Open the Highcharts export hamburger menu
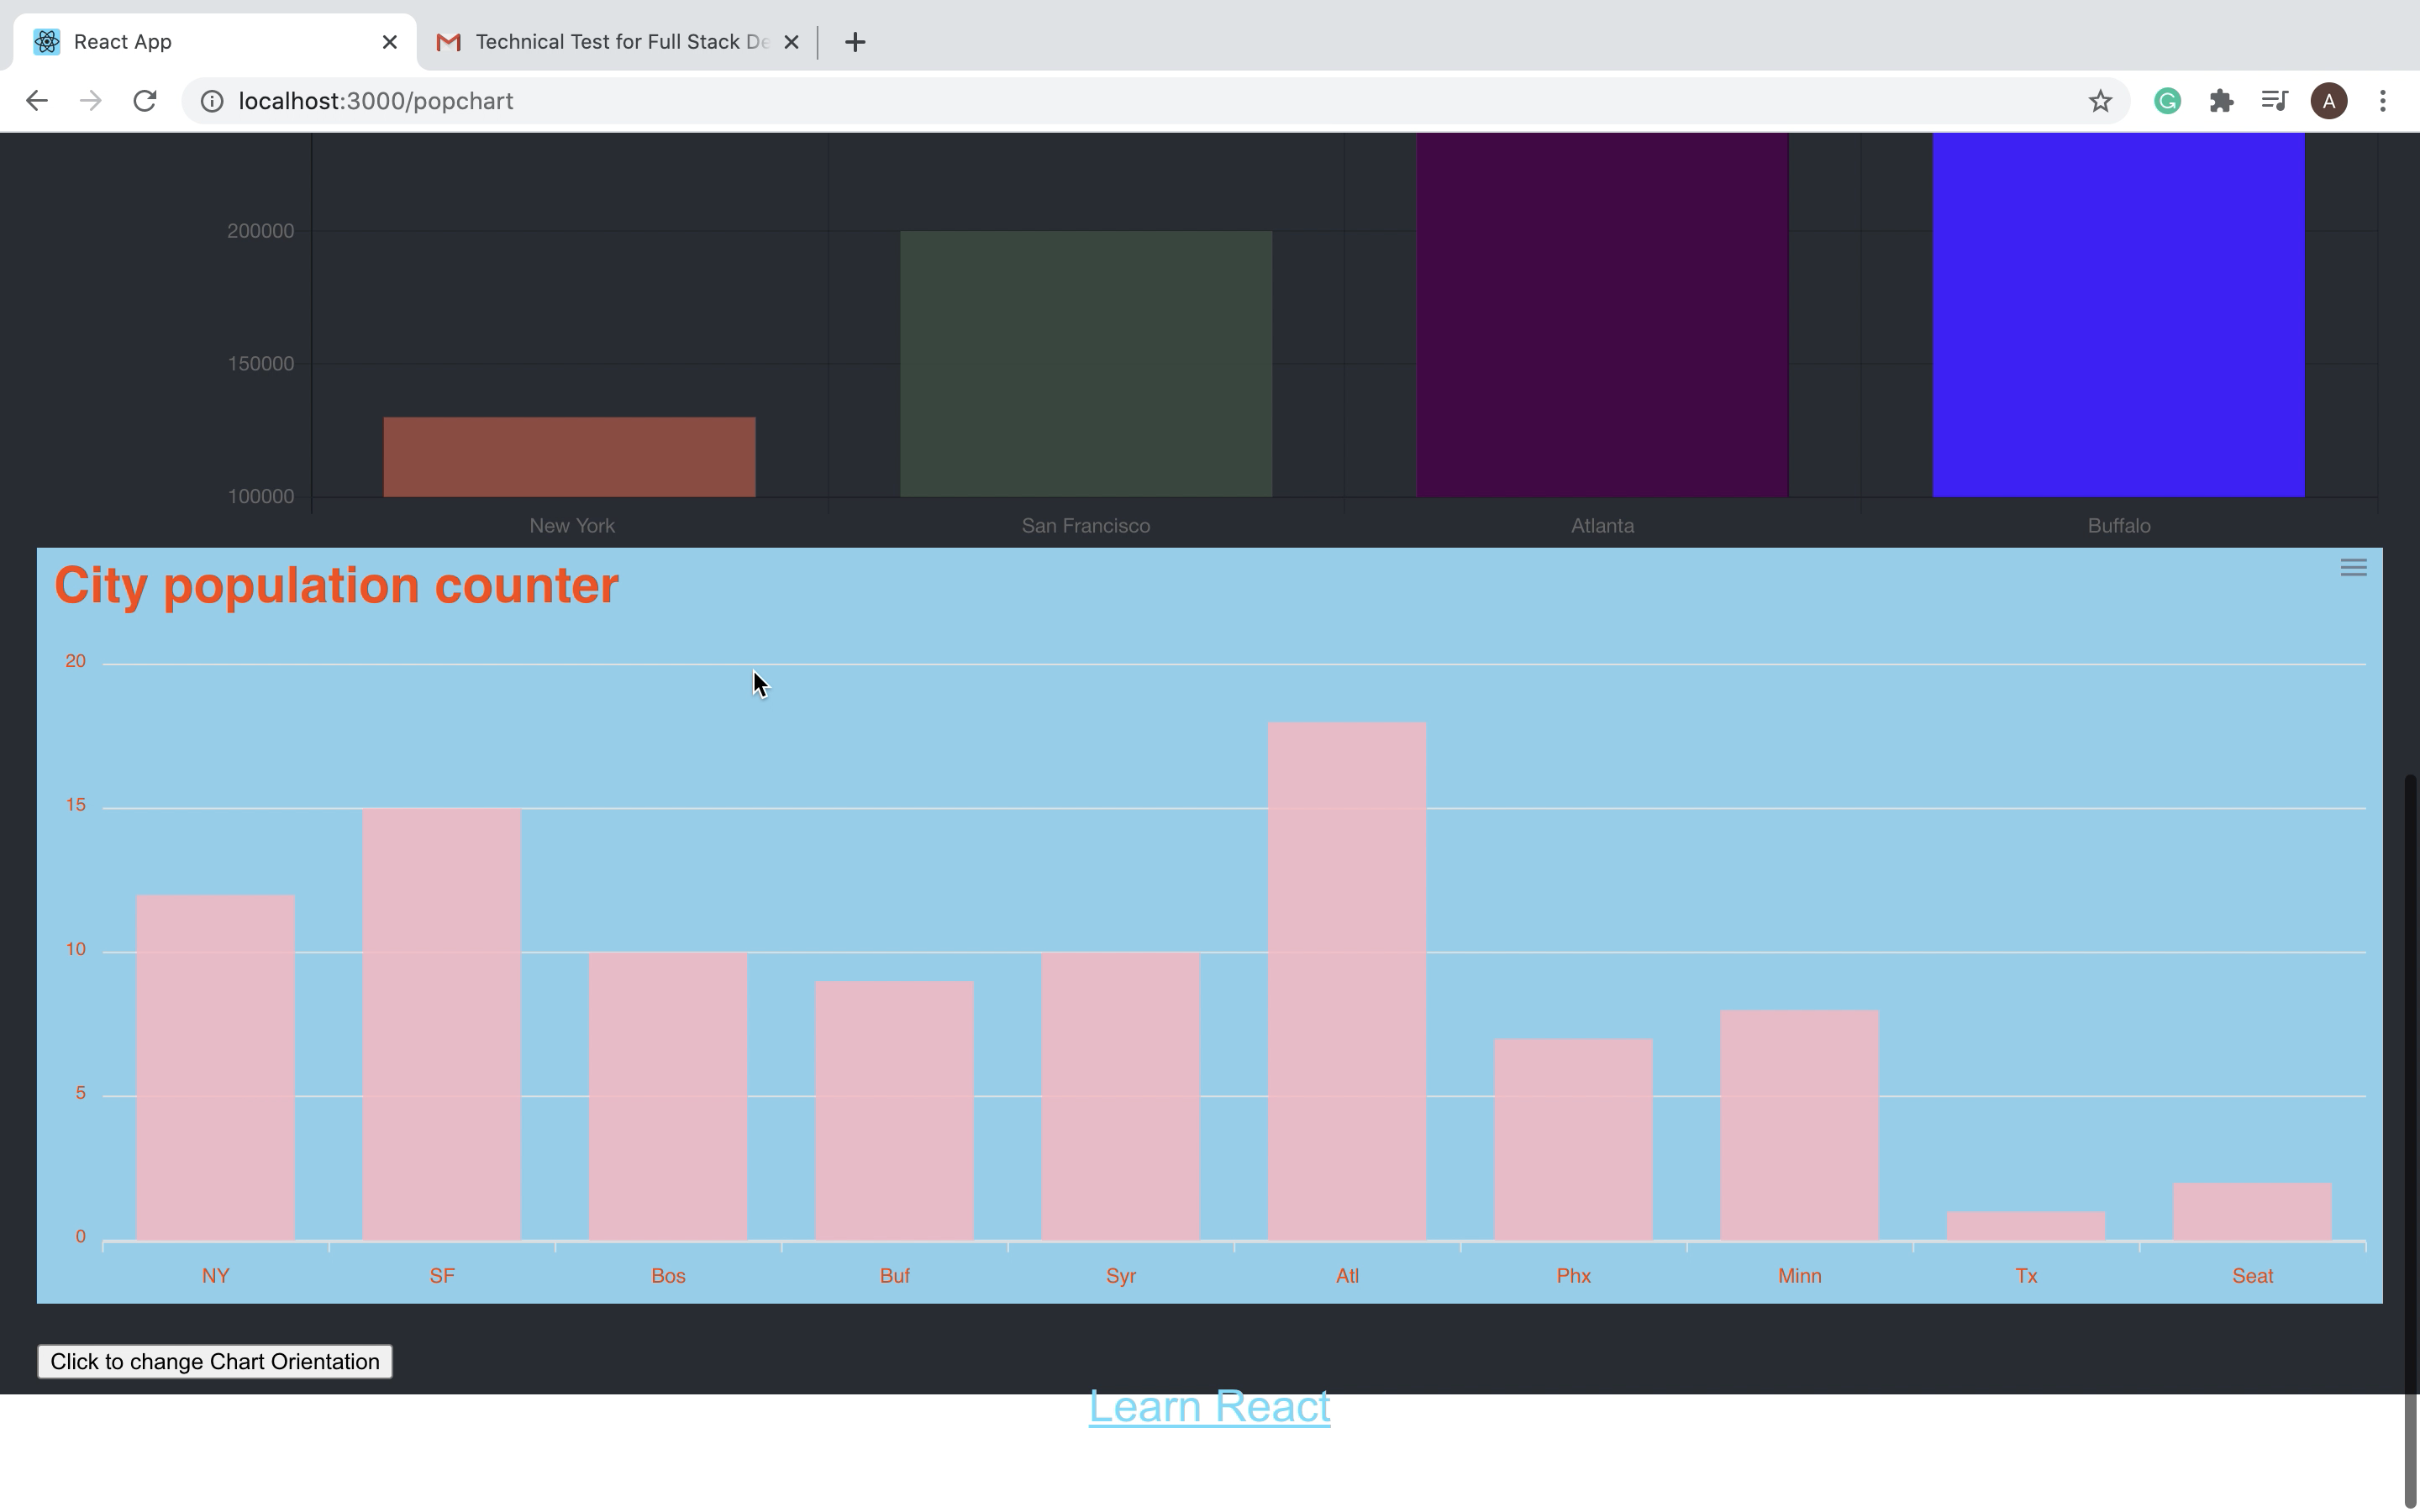Screen dimensions: 2420x1512 click(2352, 567)
